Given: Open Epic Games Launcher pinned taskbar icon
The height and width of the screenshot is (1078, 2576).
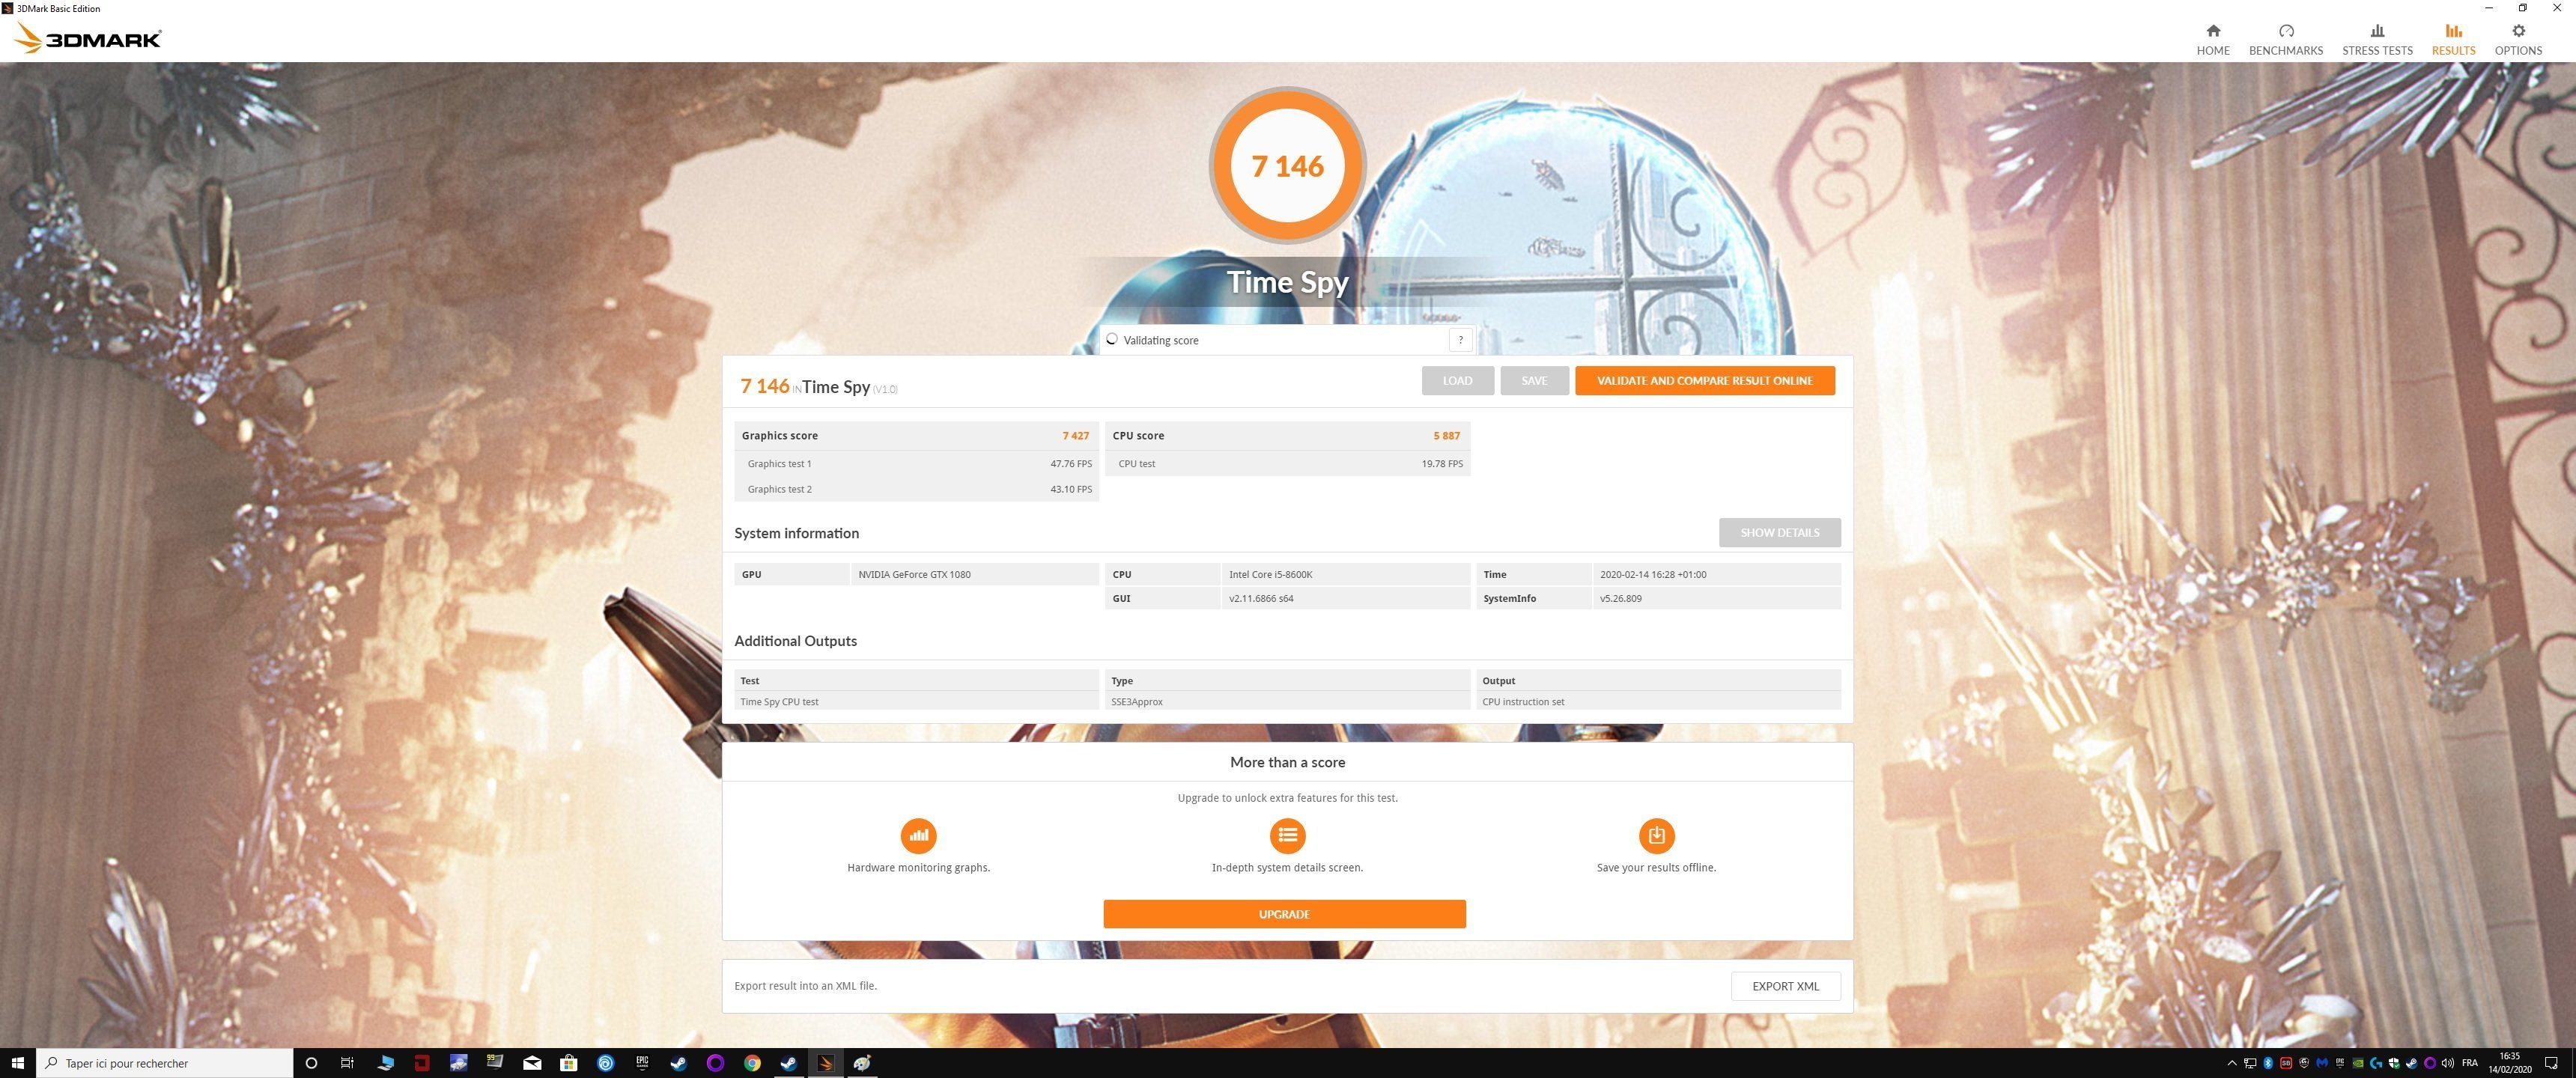Looking at the screenshot, I should [x=642, y=1063].
